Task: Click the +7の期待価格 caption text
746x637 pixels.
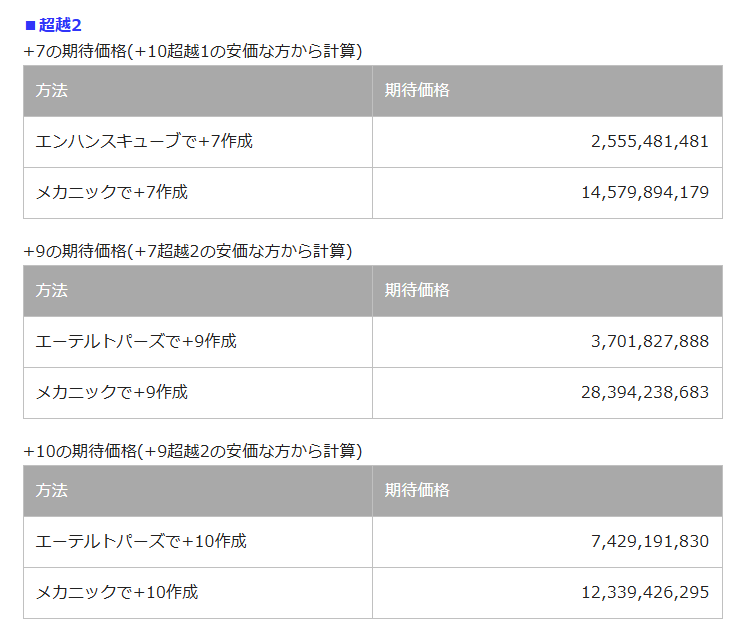Action: tap(192, 50)
